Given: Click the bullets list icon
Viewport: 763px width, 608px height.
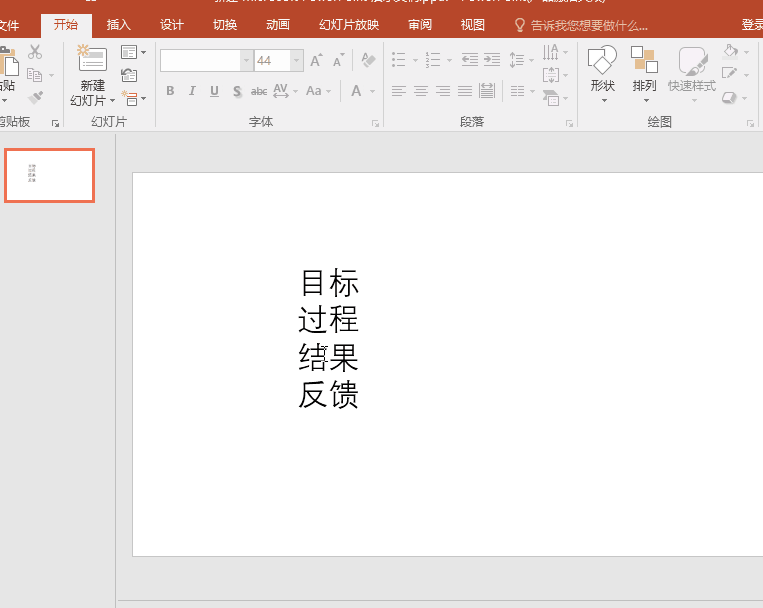Looking at the screenshot, I should point(399,60).
